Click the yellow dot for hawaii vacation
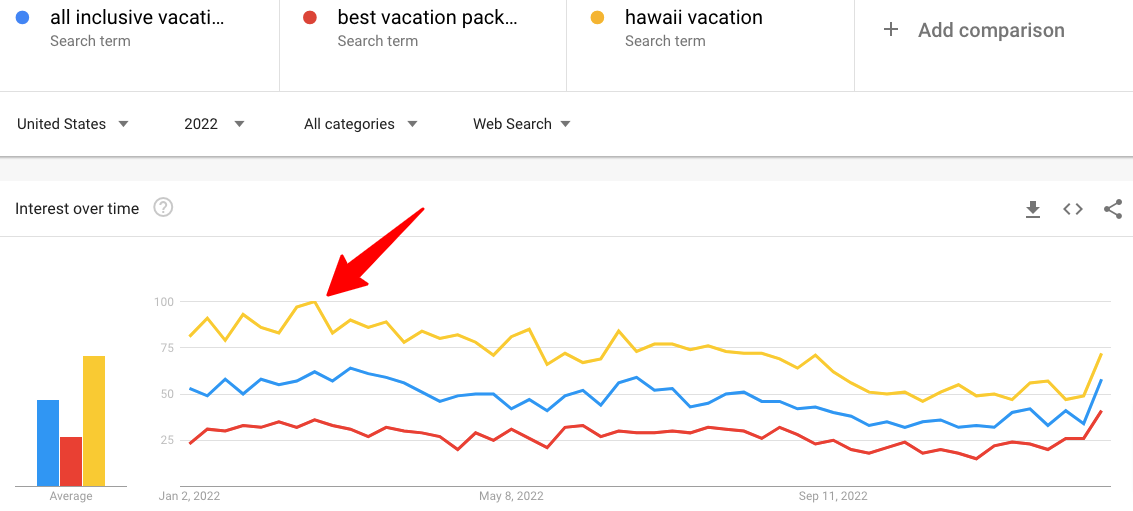This screenshot has width=1133, height=511. coord(598,18)
